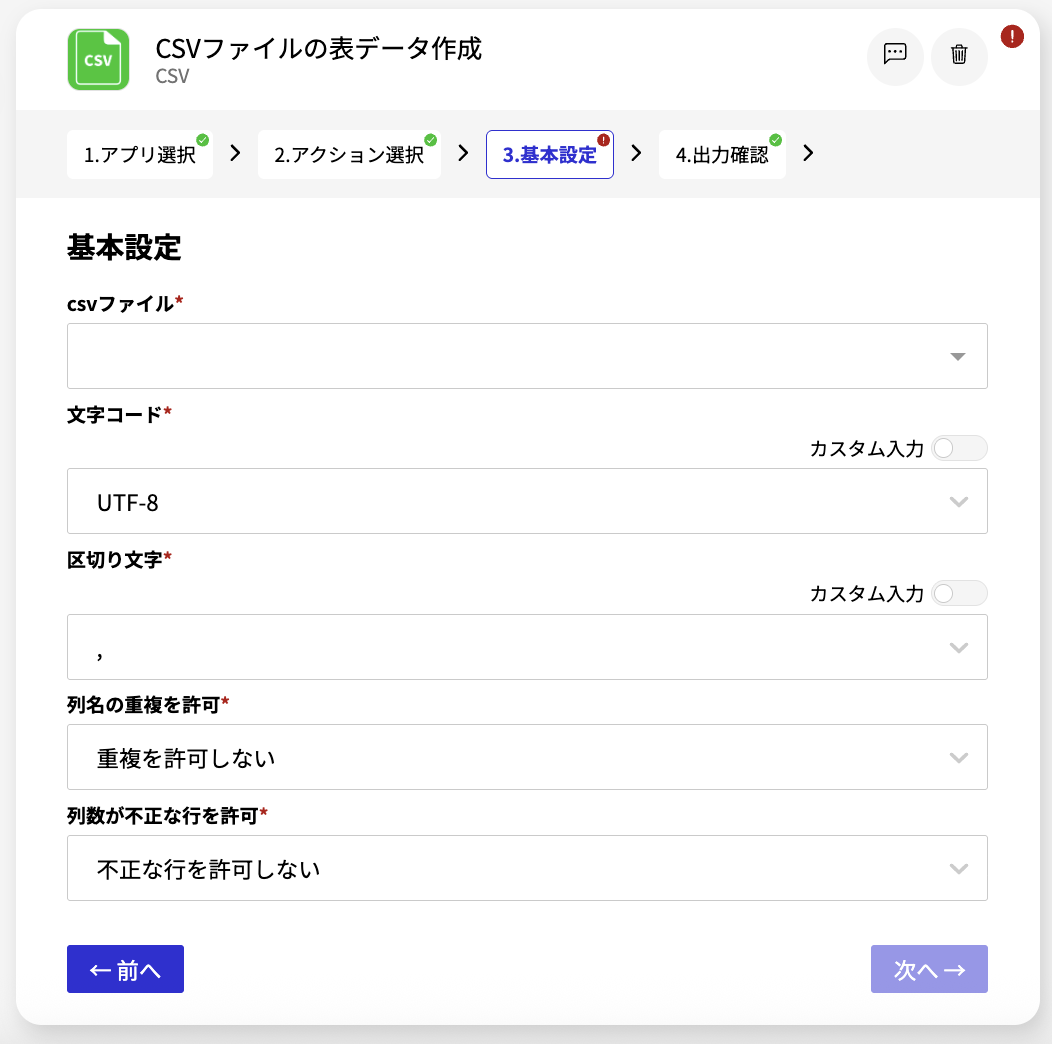Open the 区切り文字 comma dropdown

click(x=527, y=647)
